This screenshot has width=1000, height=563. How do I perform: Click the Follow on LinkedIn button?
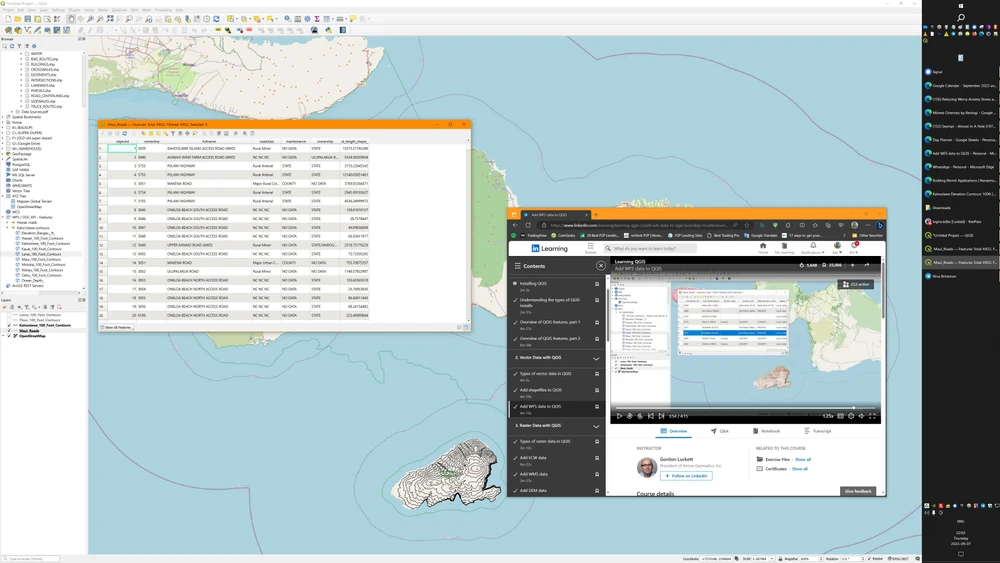pos(685,476)
